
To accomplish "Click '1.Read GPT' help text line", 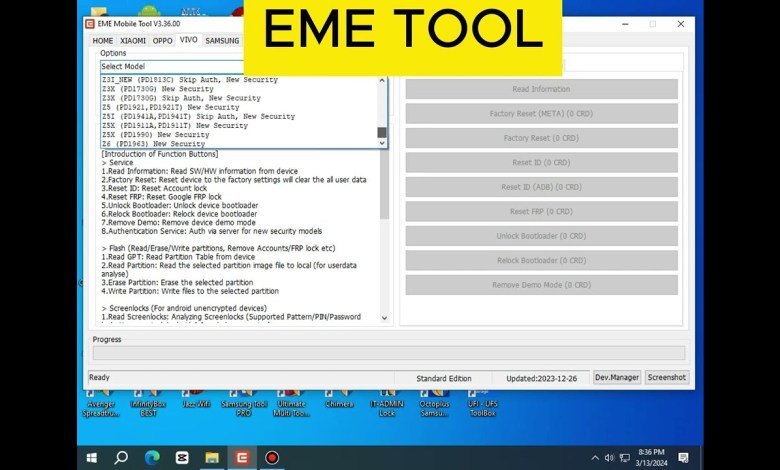I will (178, 257).
